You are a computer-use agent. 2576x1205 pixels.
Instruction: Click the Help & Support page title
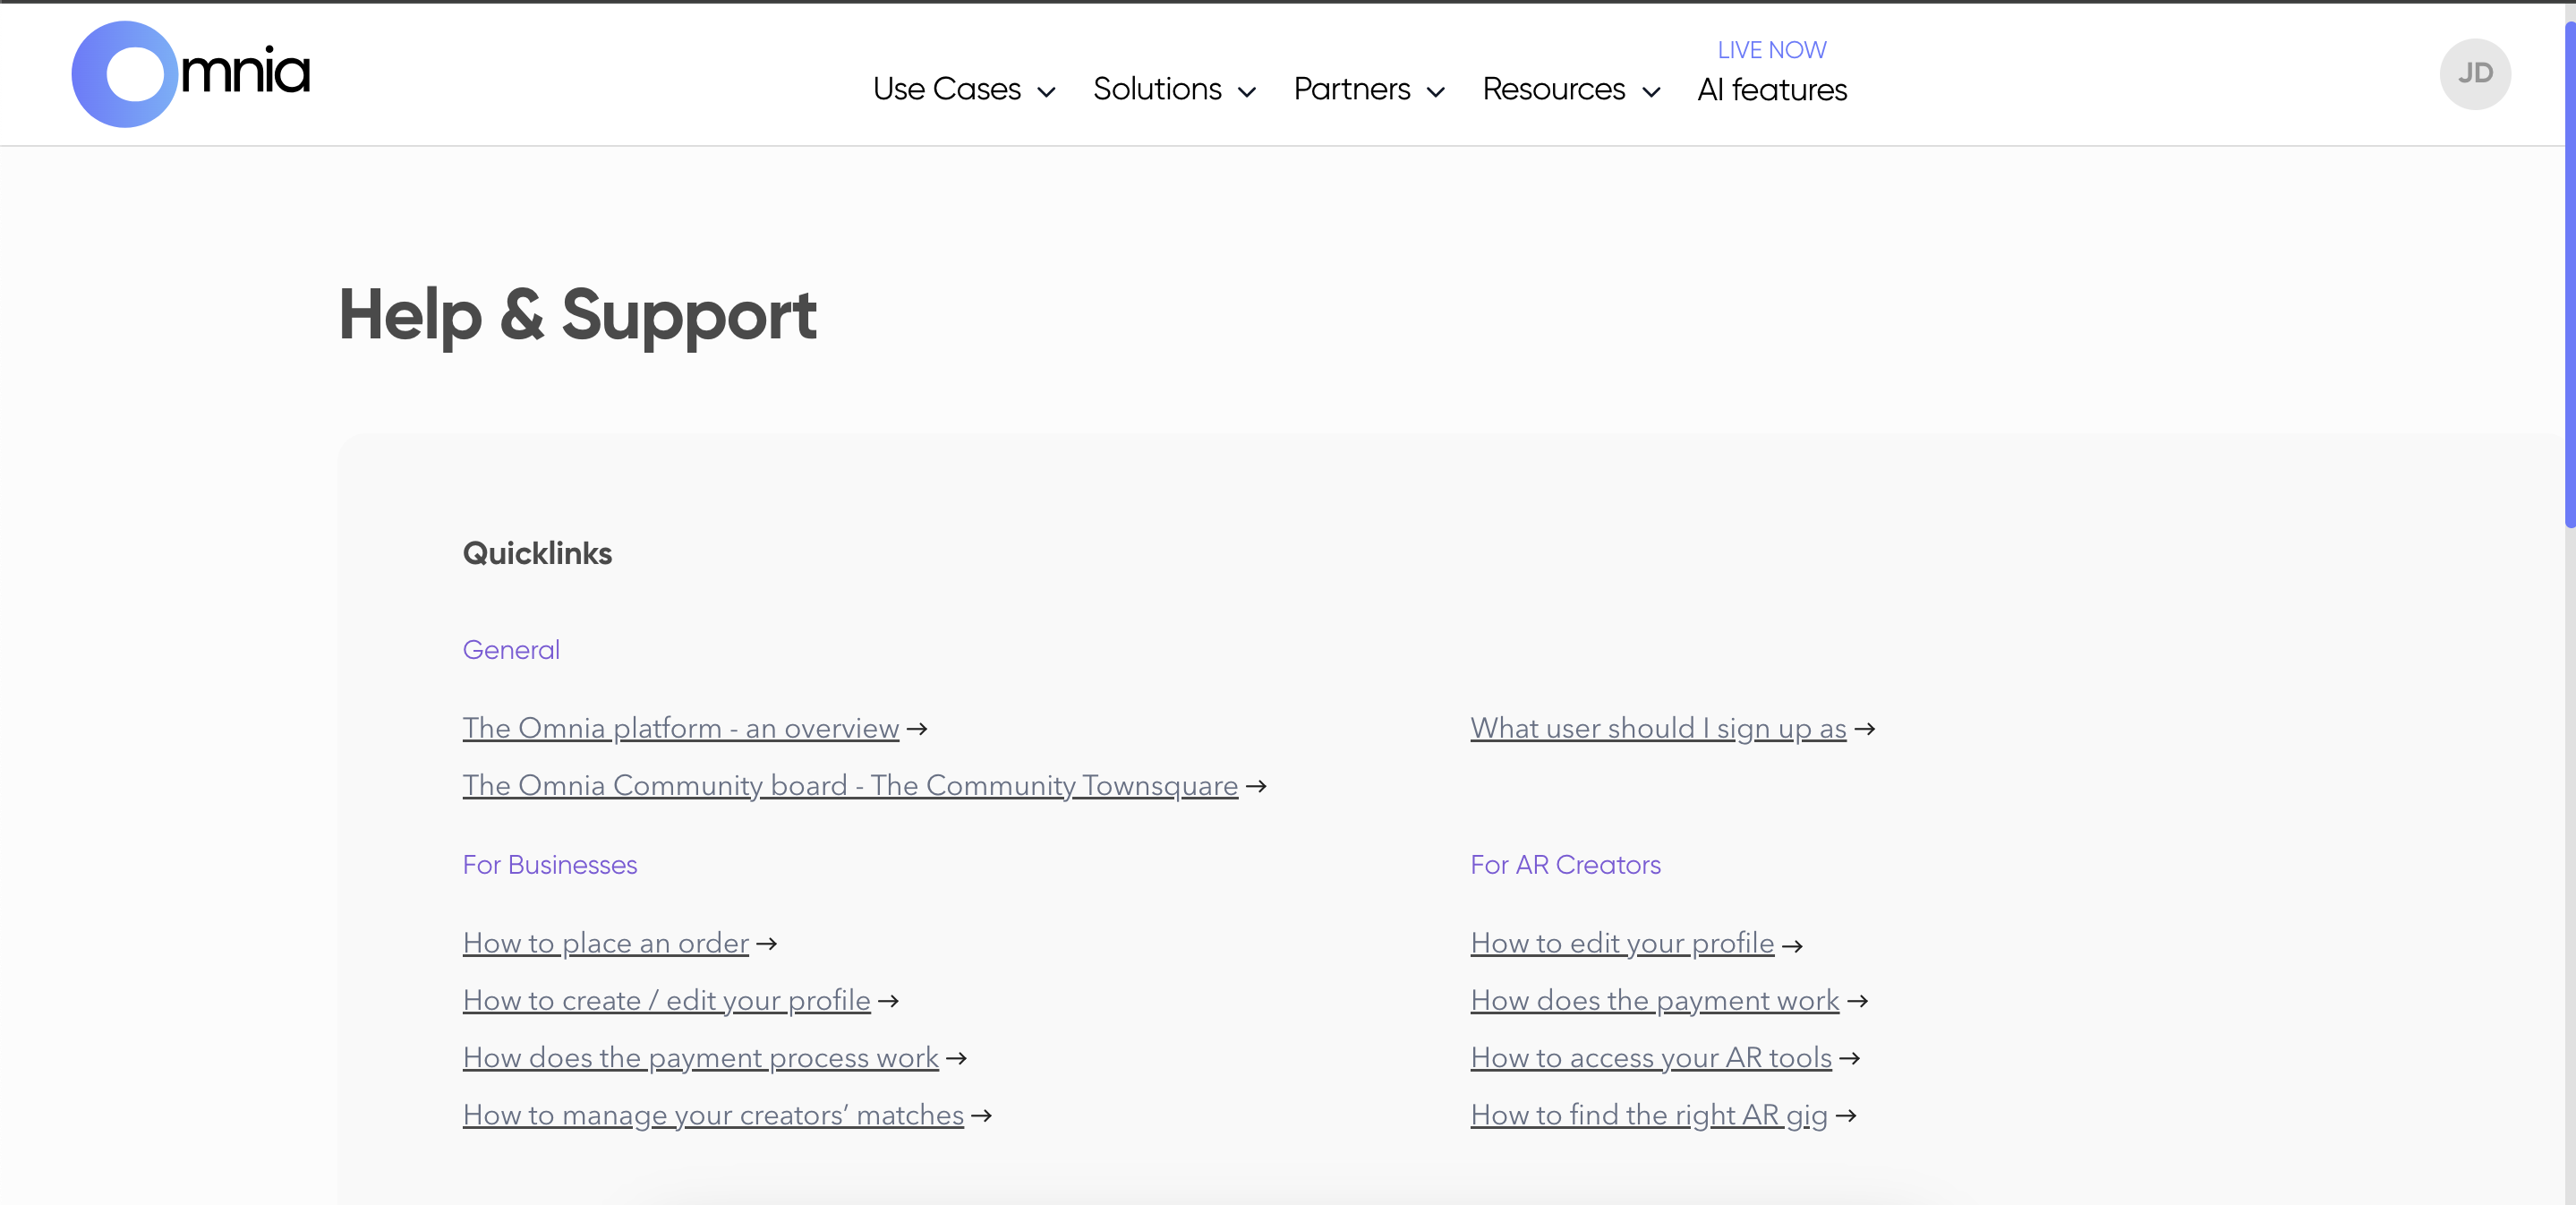(578, 315)
